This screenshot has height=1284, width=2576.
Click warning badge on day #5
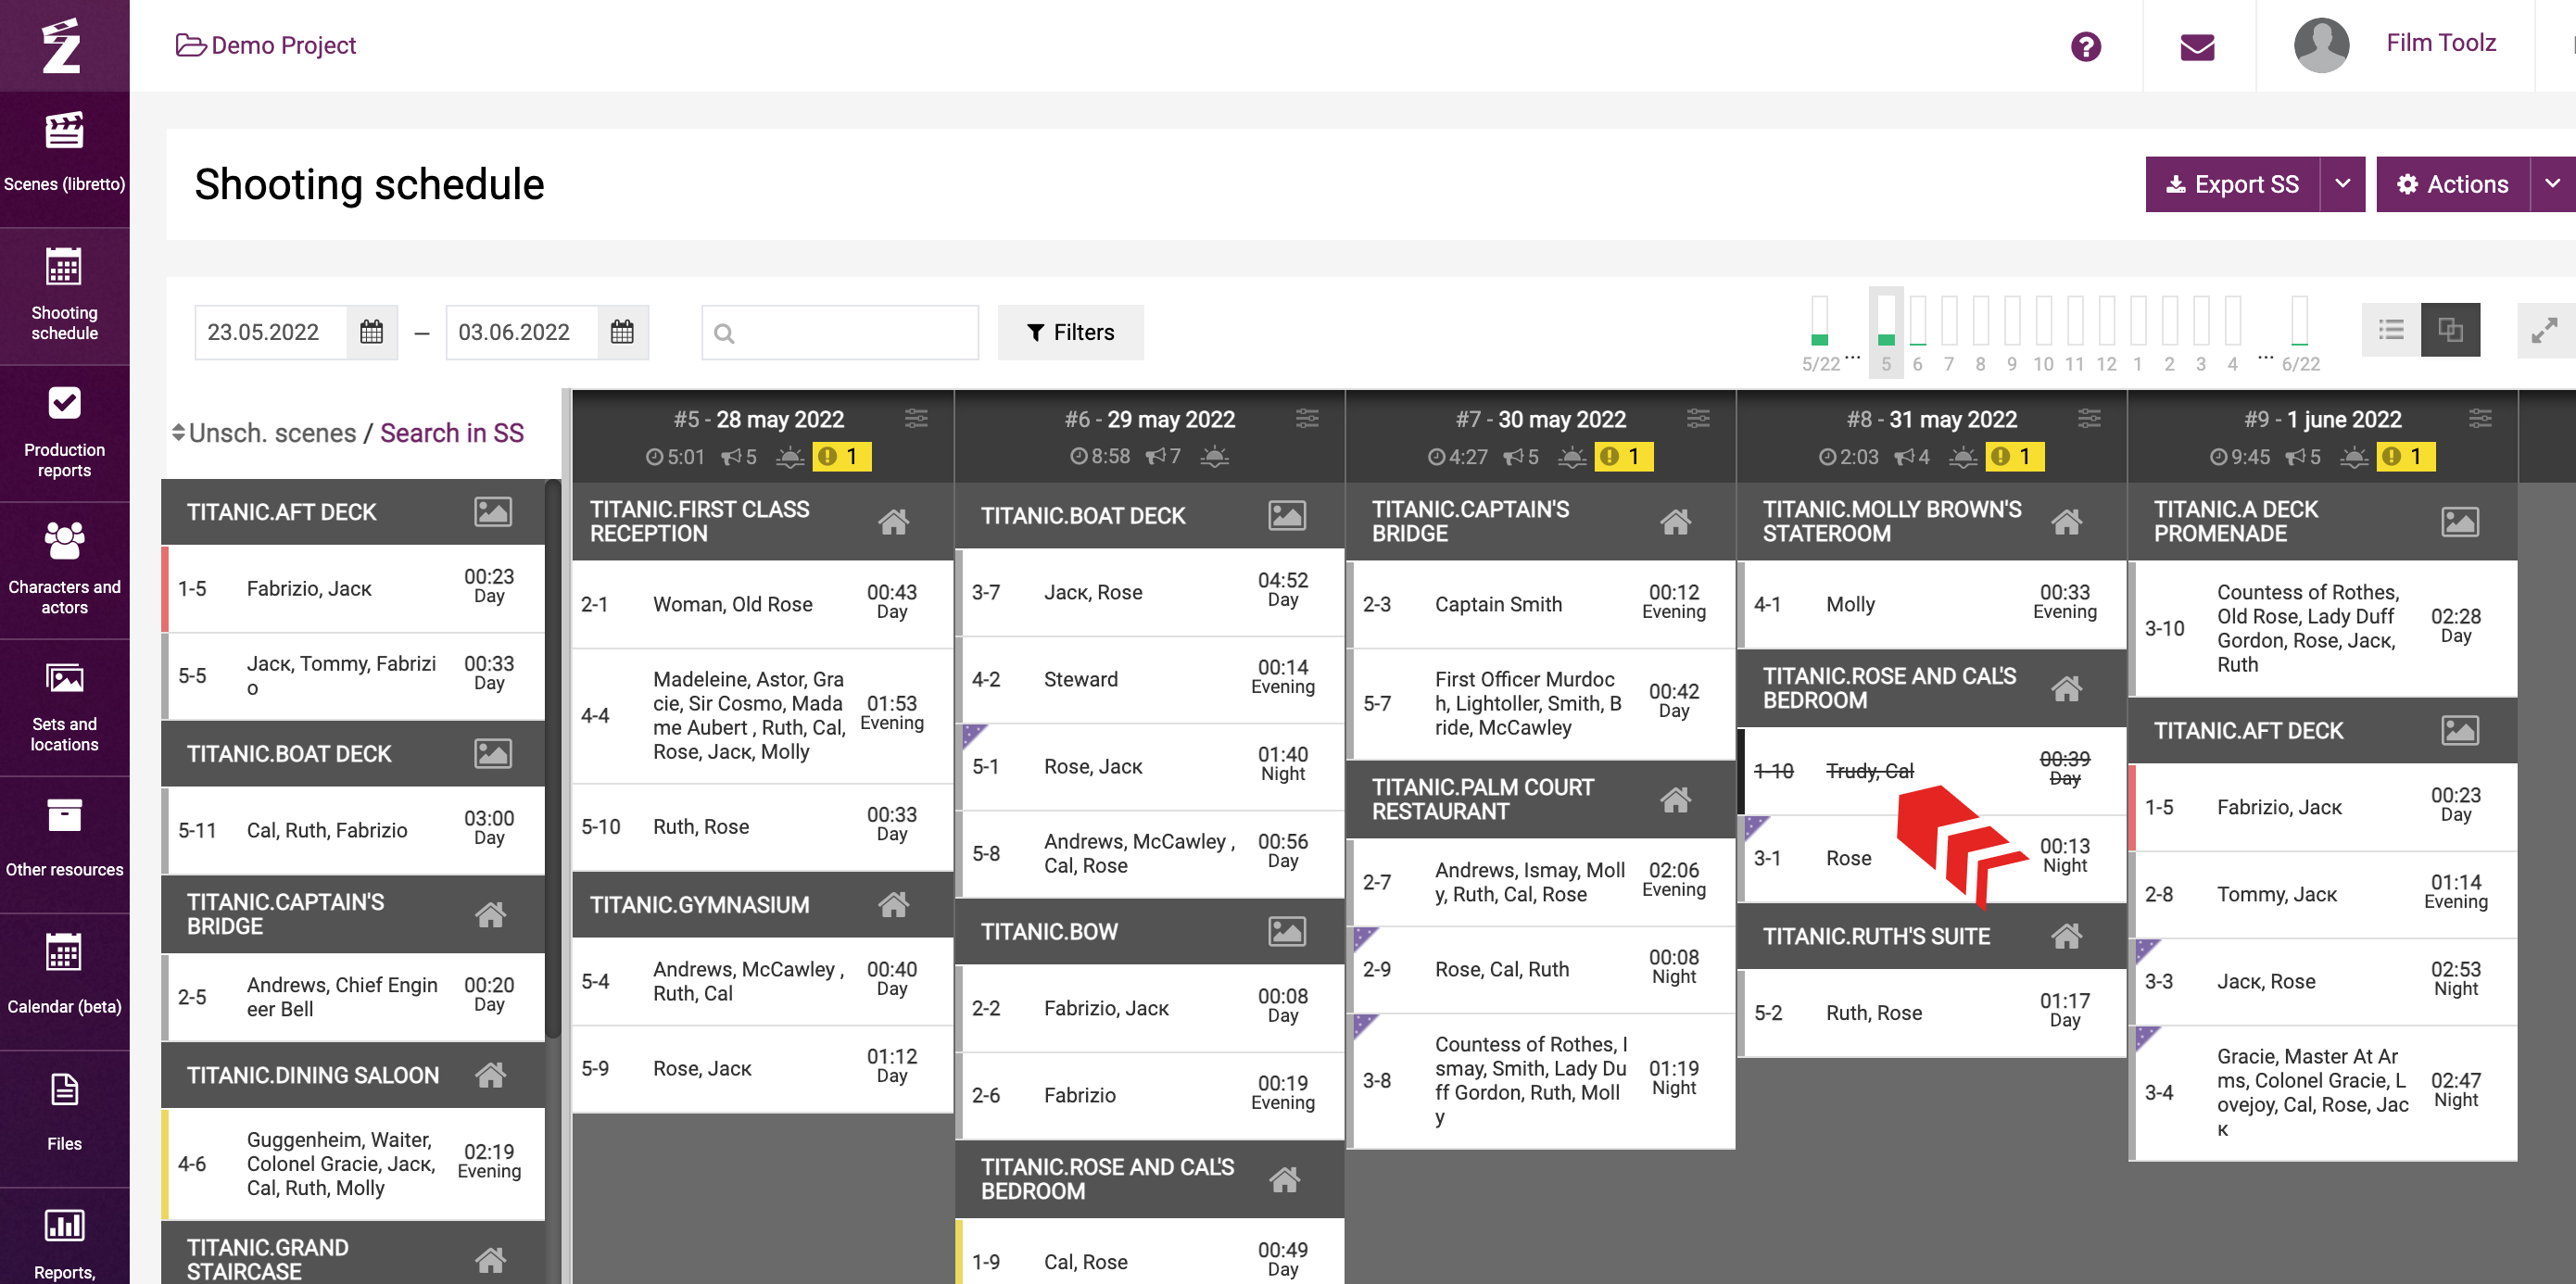pyautogui.click(x=841, y=457)
